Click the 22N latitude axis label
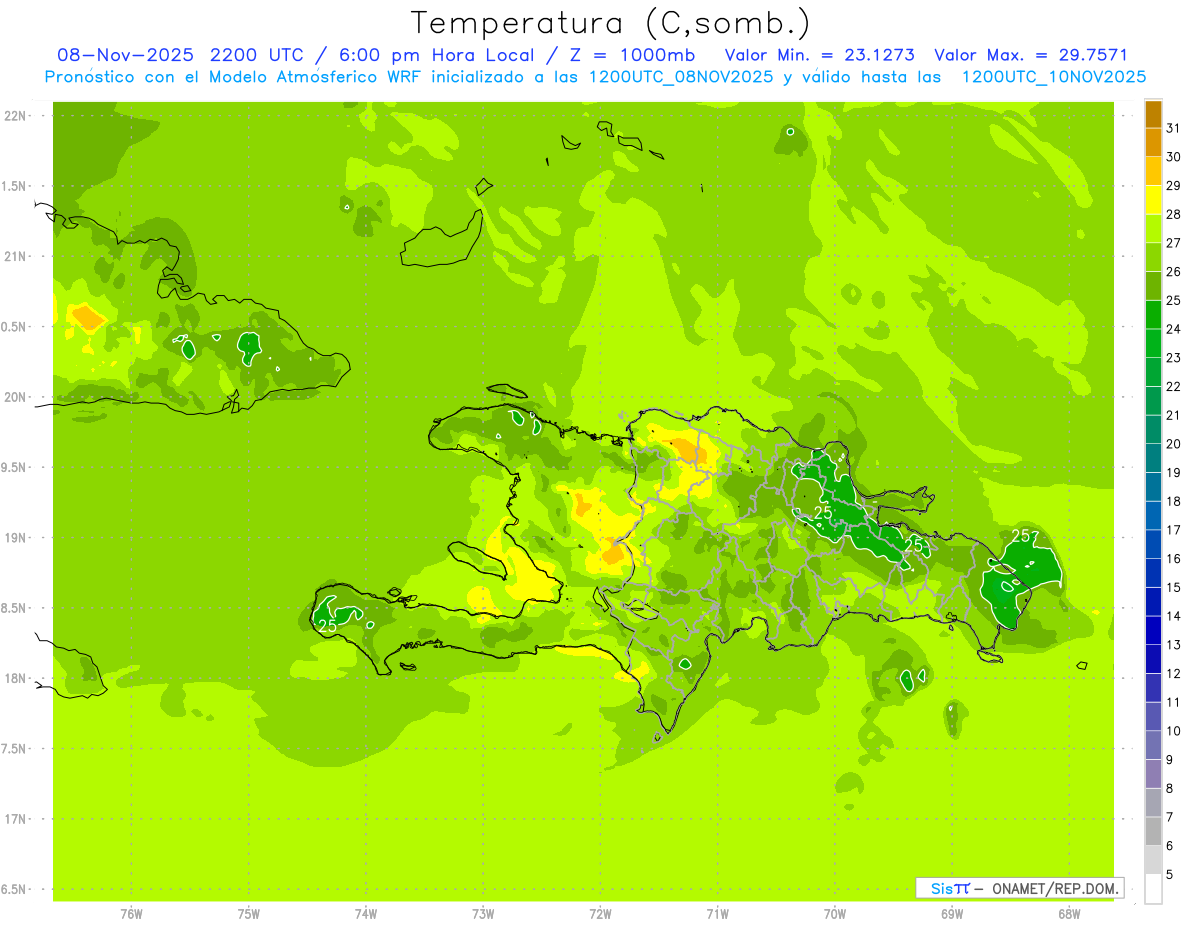The width and height of the screenshot is (1200, 927). point(17,116)
